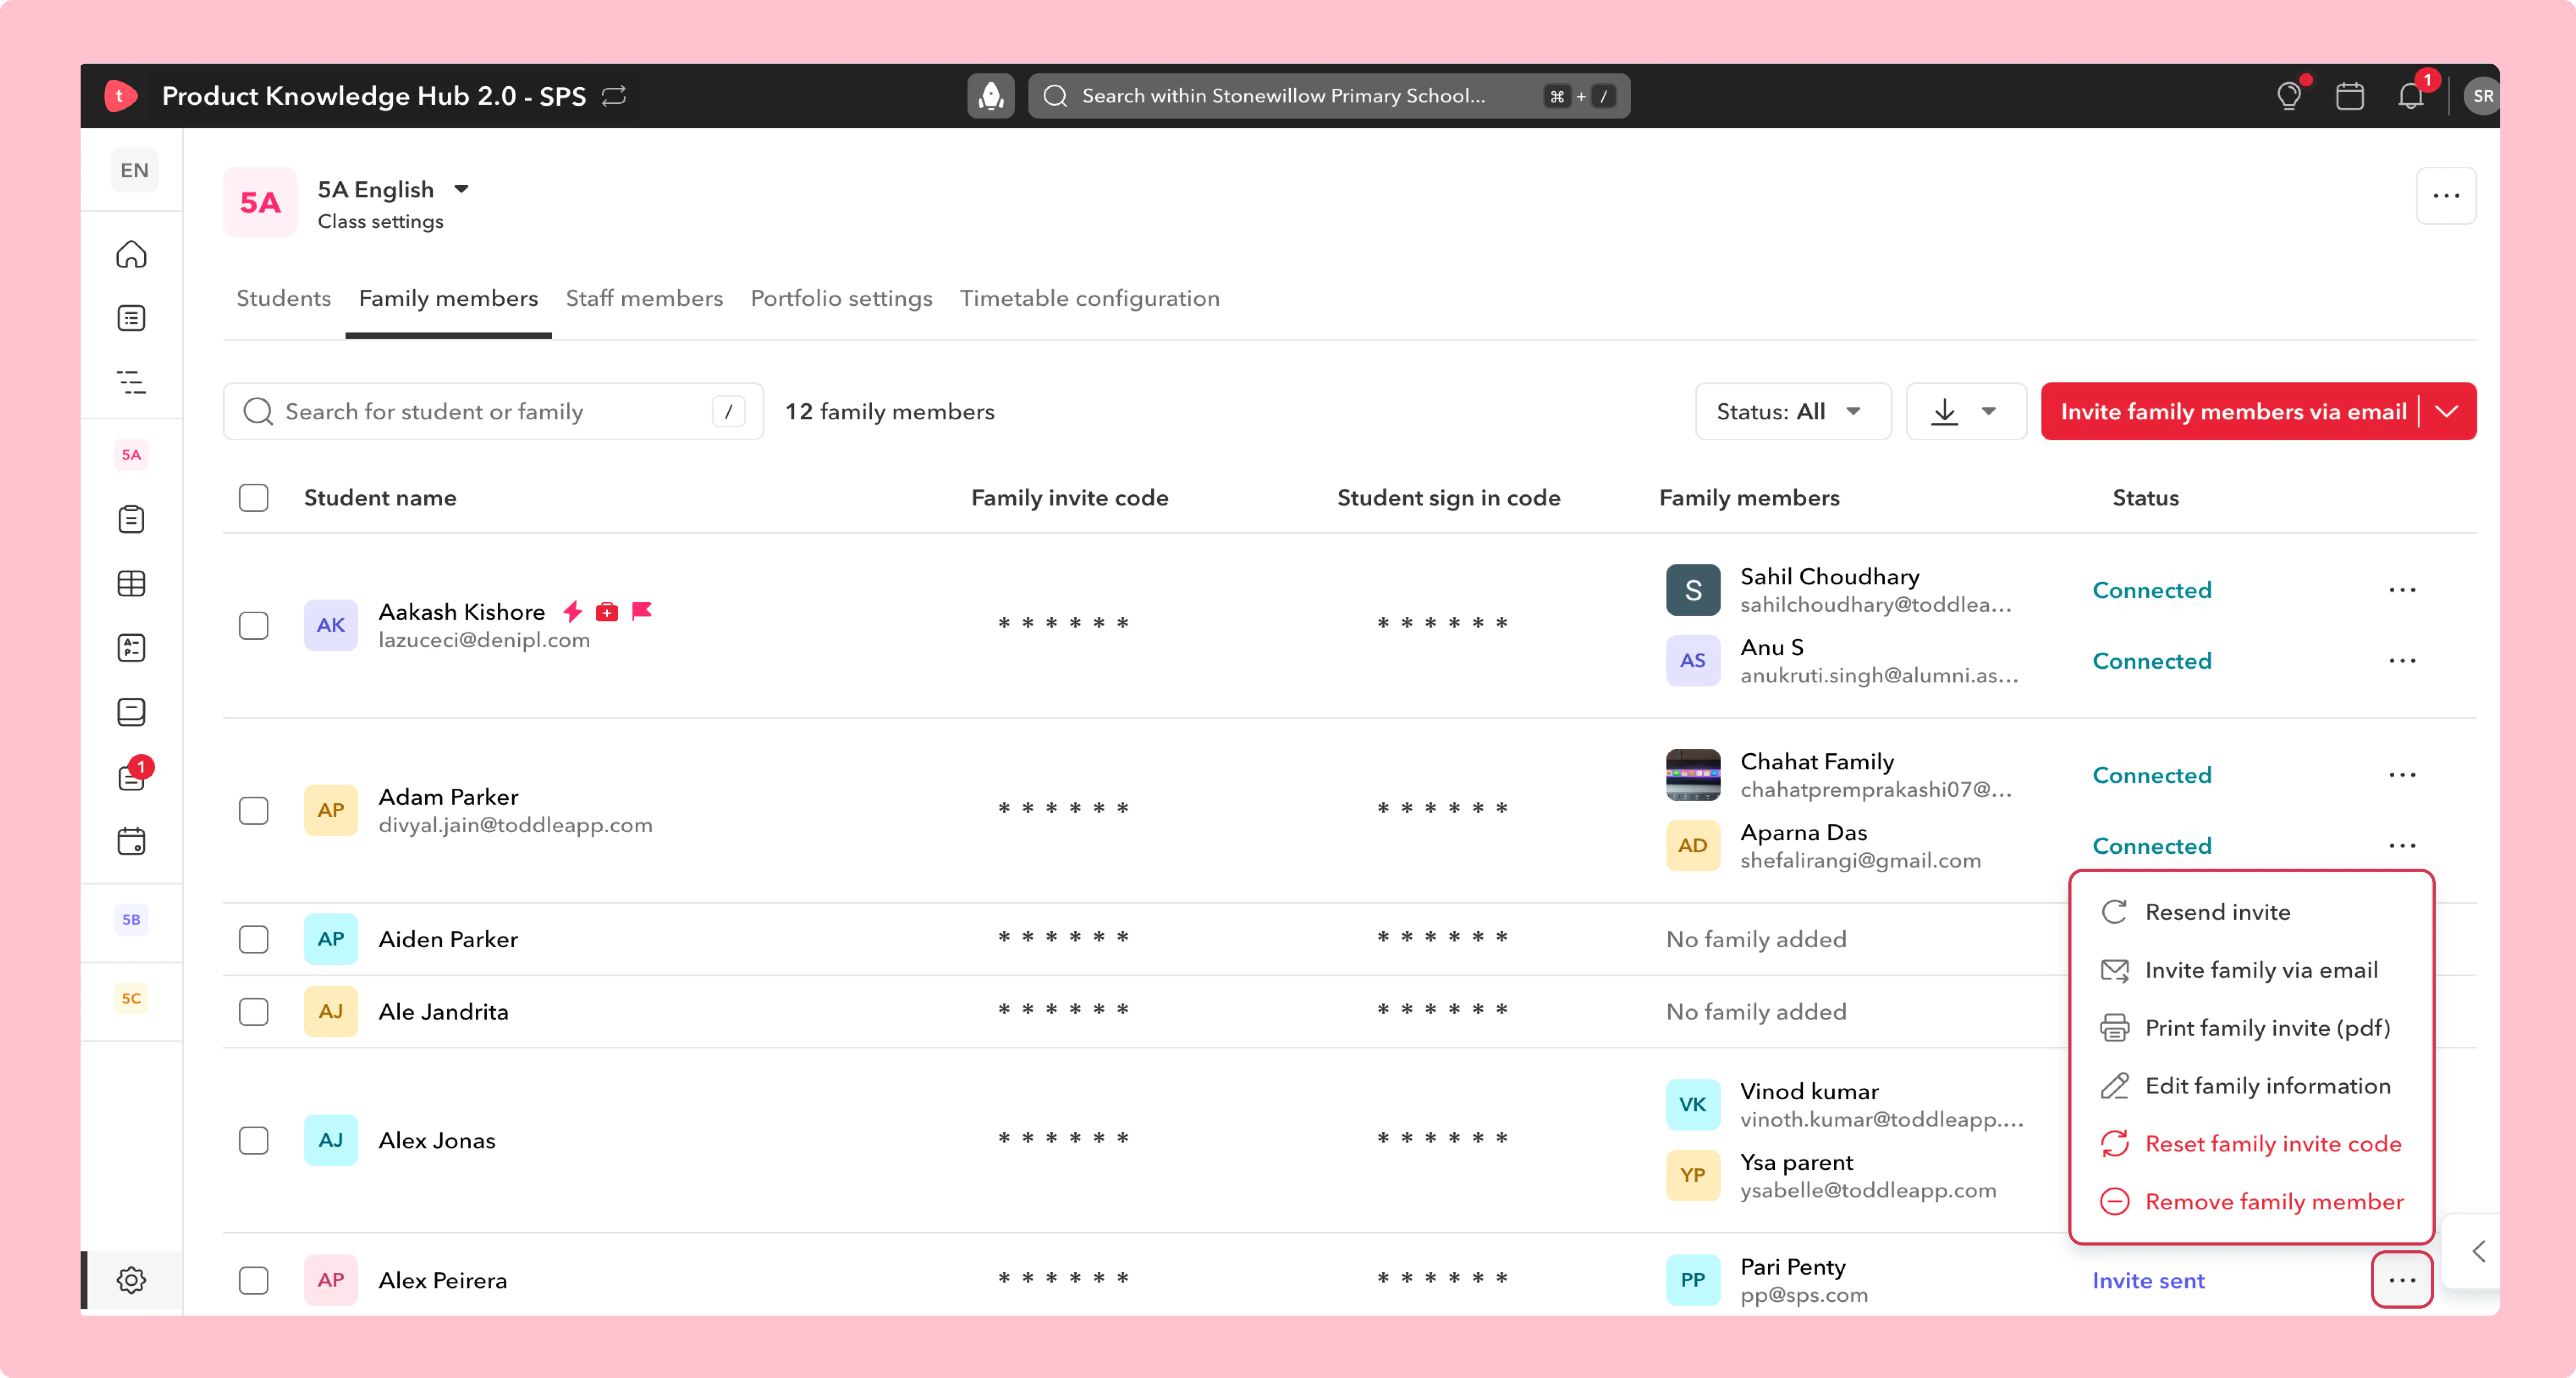Viewport: 2576px width, 1378px height.
Task: Go to Home in the sidebar
Action: 131,254
